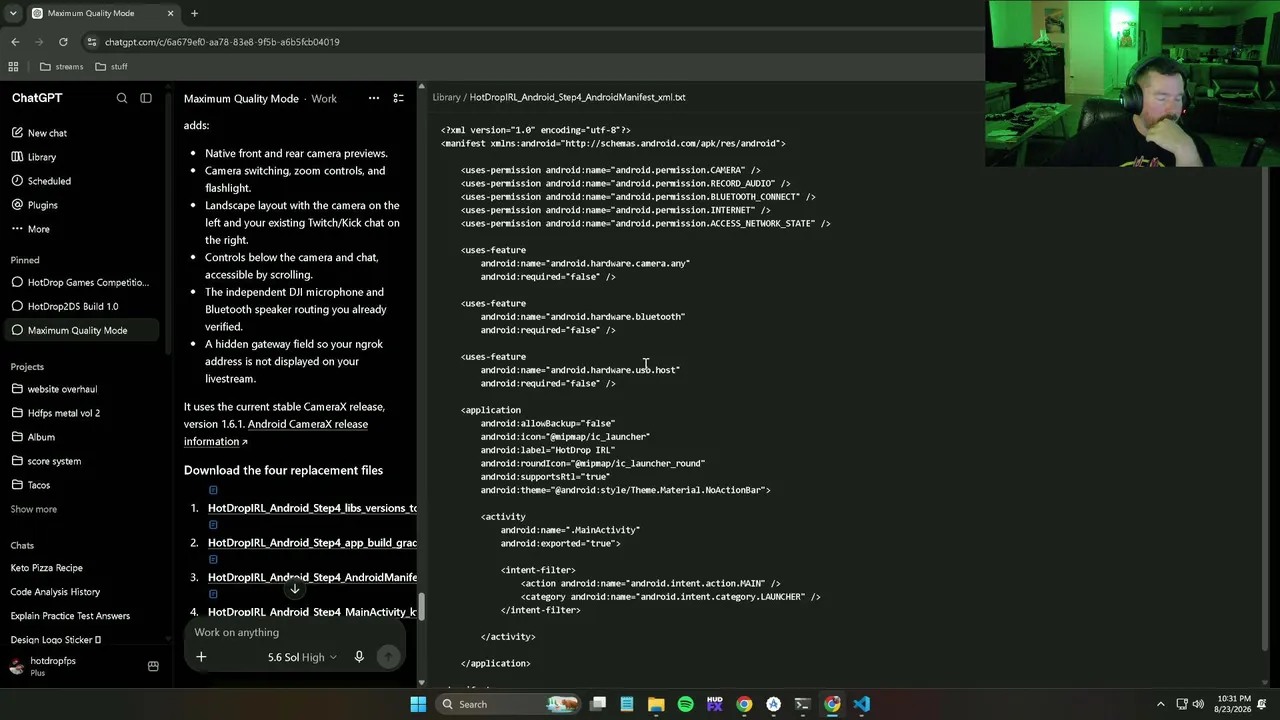Click the browser address bar URL
Image resolution: width=1280 pixels, height=720 pixels.
(x=222, y=42)
